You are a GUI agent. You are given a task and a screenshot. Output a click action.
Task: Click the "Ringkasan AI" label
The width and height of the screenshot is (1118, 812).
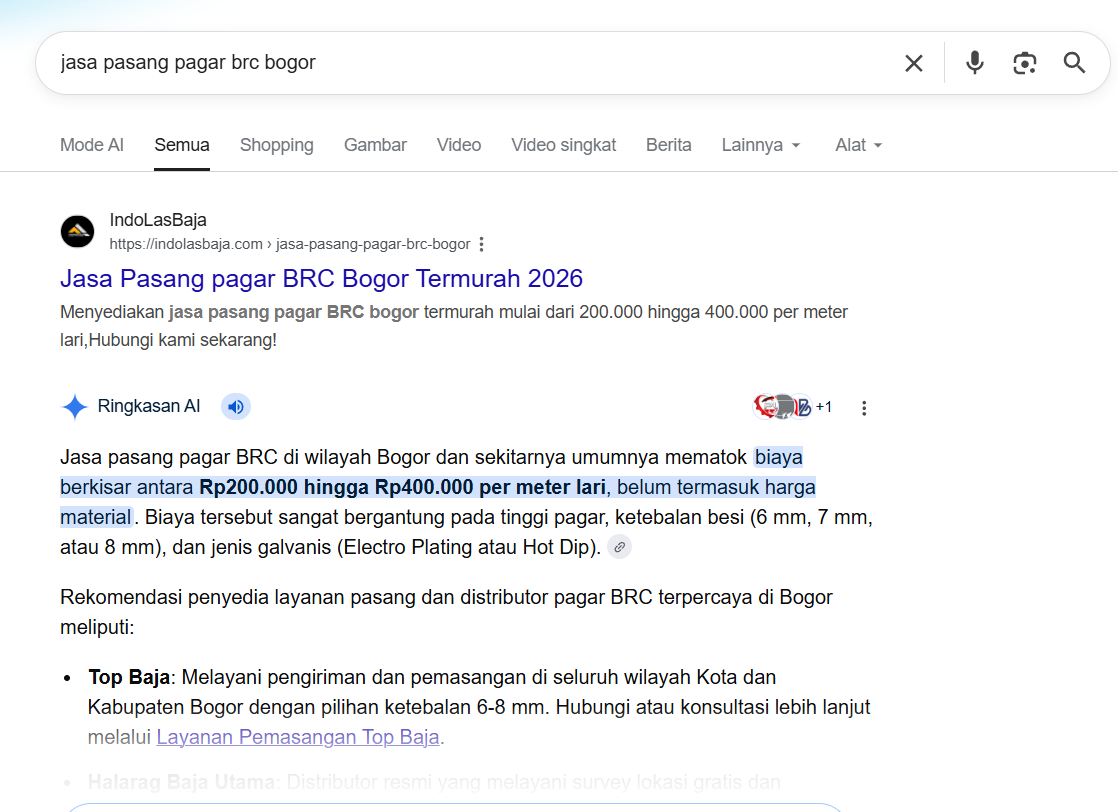148,406
